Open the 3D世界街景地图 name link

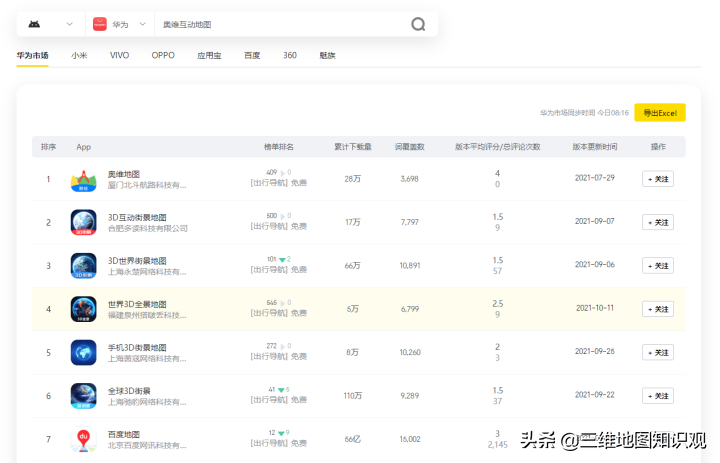[x=137, y=260]
